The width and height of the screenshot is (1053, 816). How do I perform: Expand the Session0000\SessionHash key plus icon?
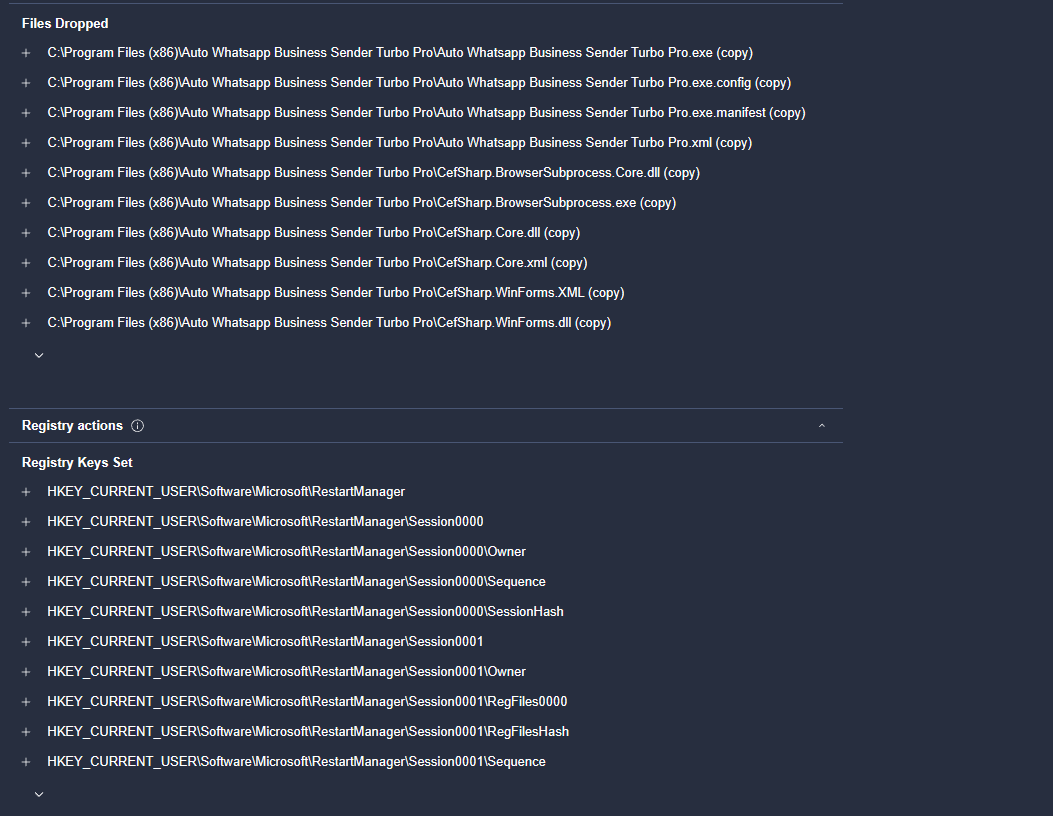26,612
